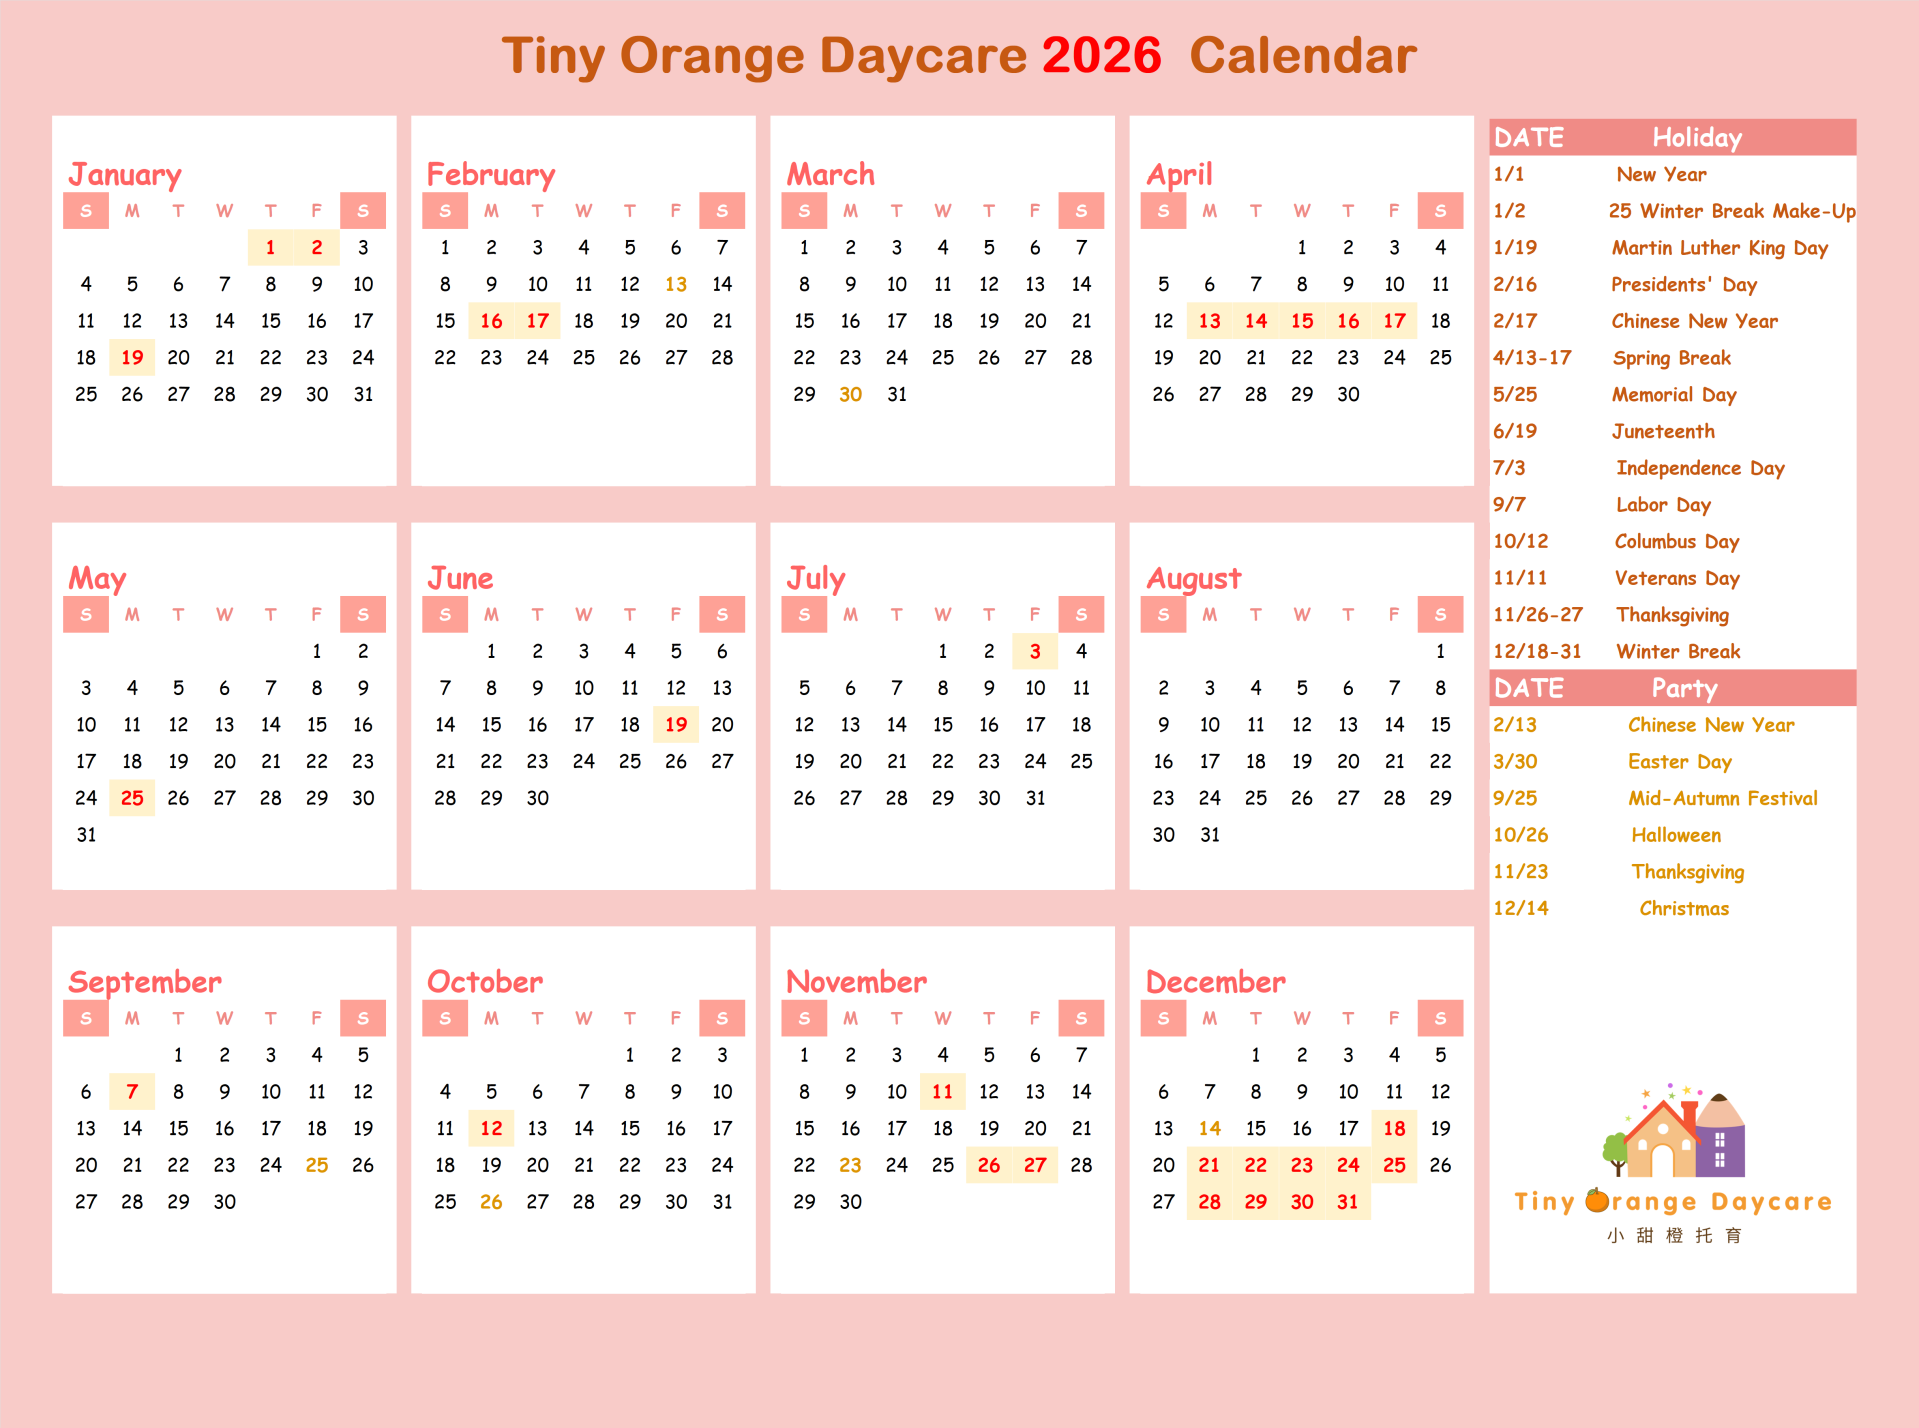Viewport: 1919px width, 1428px height.
Task: Click September 7 Labor Day cell
Action: [x=132, y=1092]
